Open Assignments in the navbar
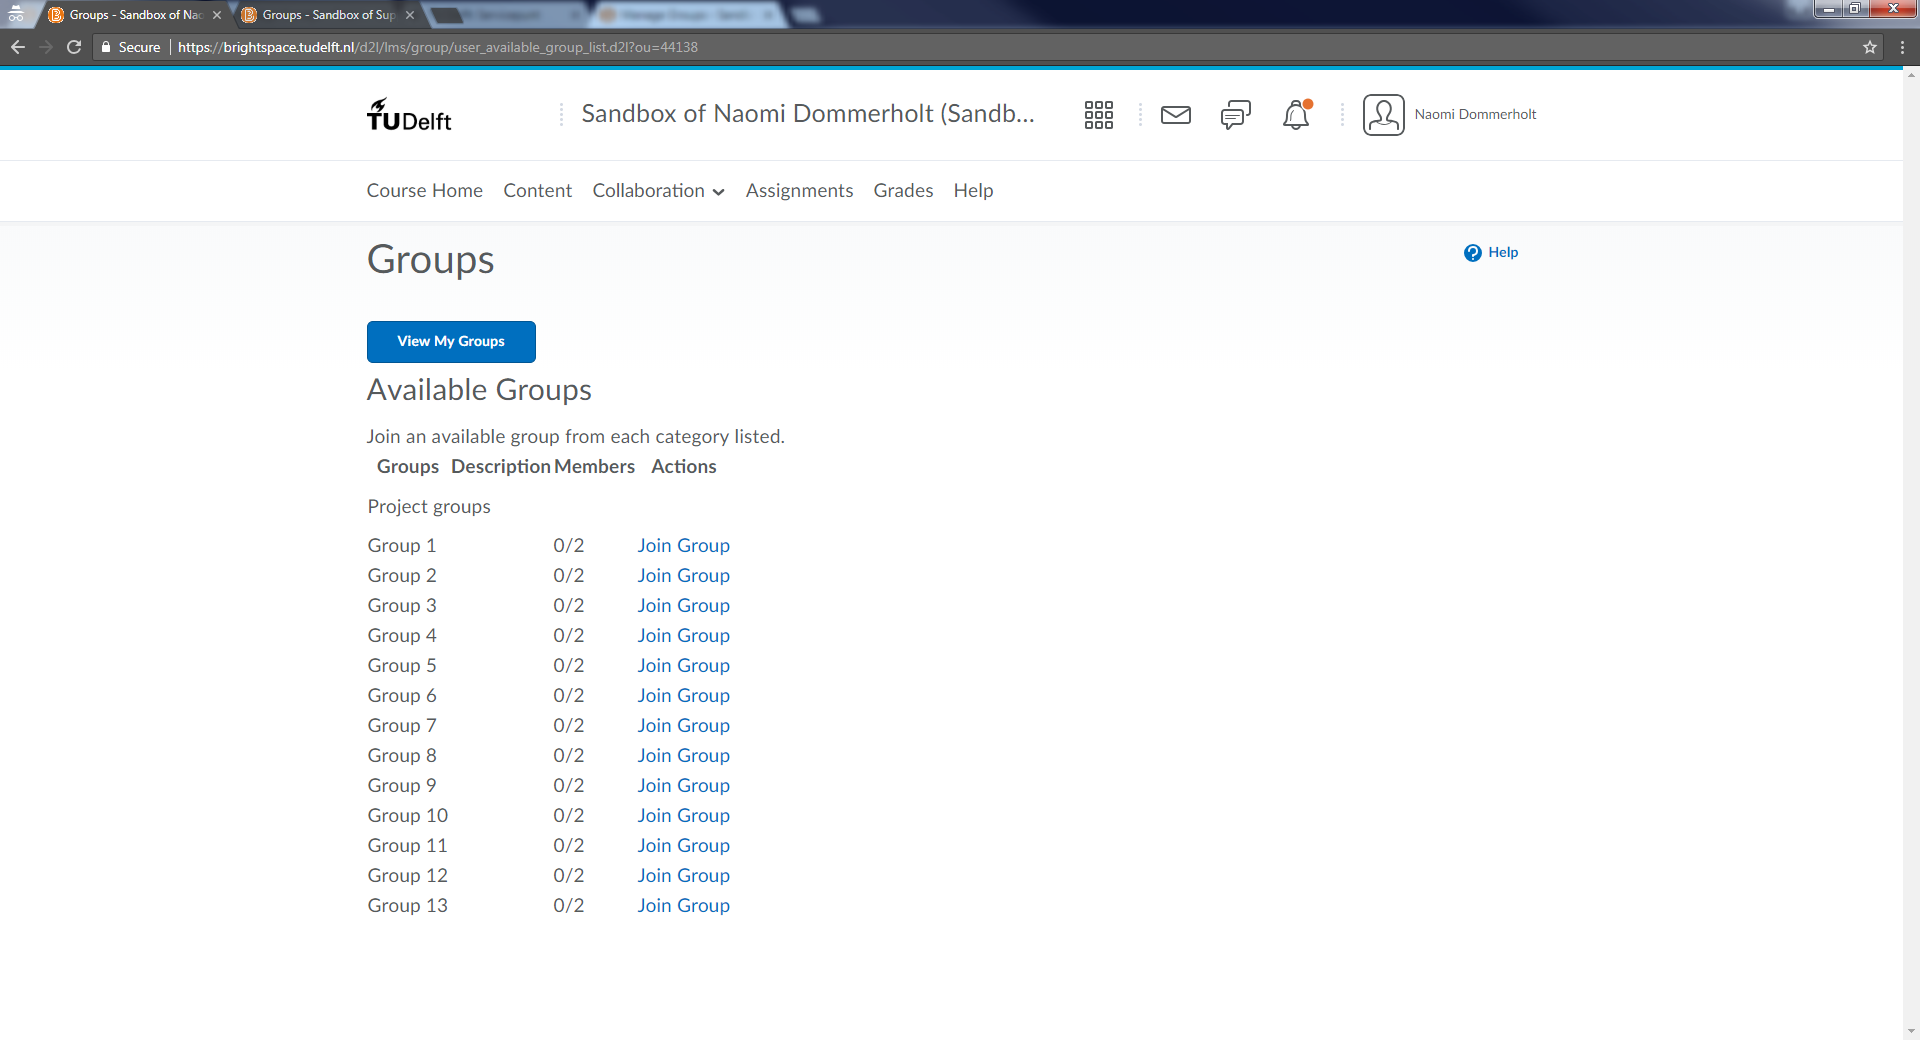 [x=799, y=191]
